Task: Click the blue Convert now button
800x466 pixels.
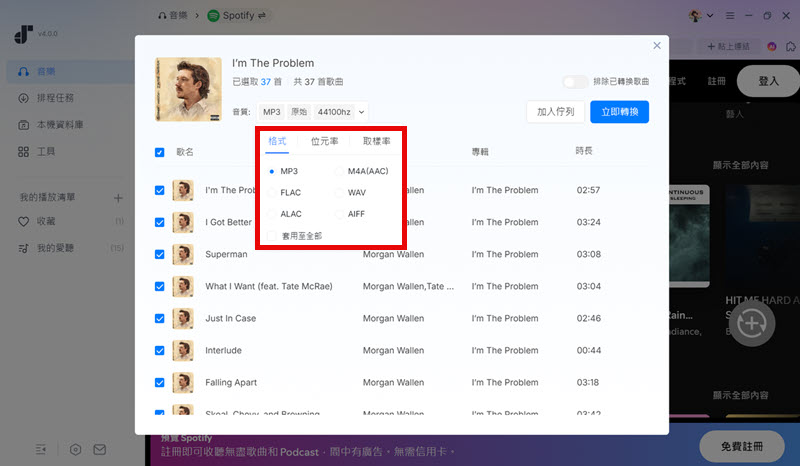Action: pos(619,112)
